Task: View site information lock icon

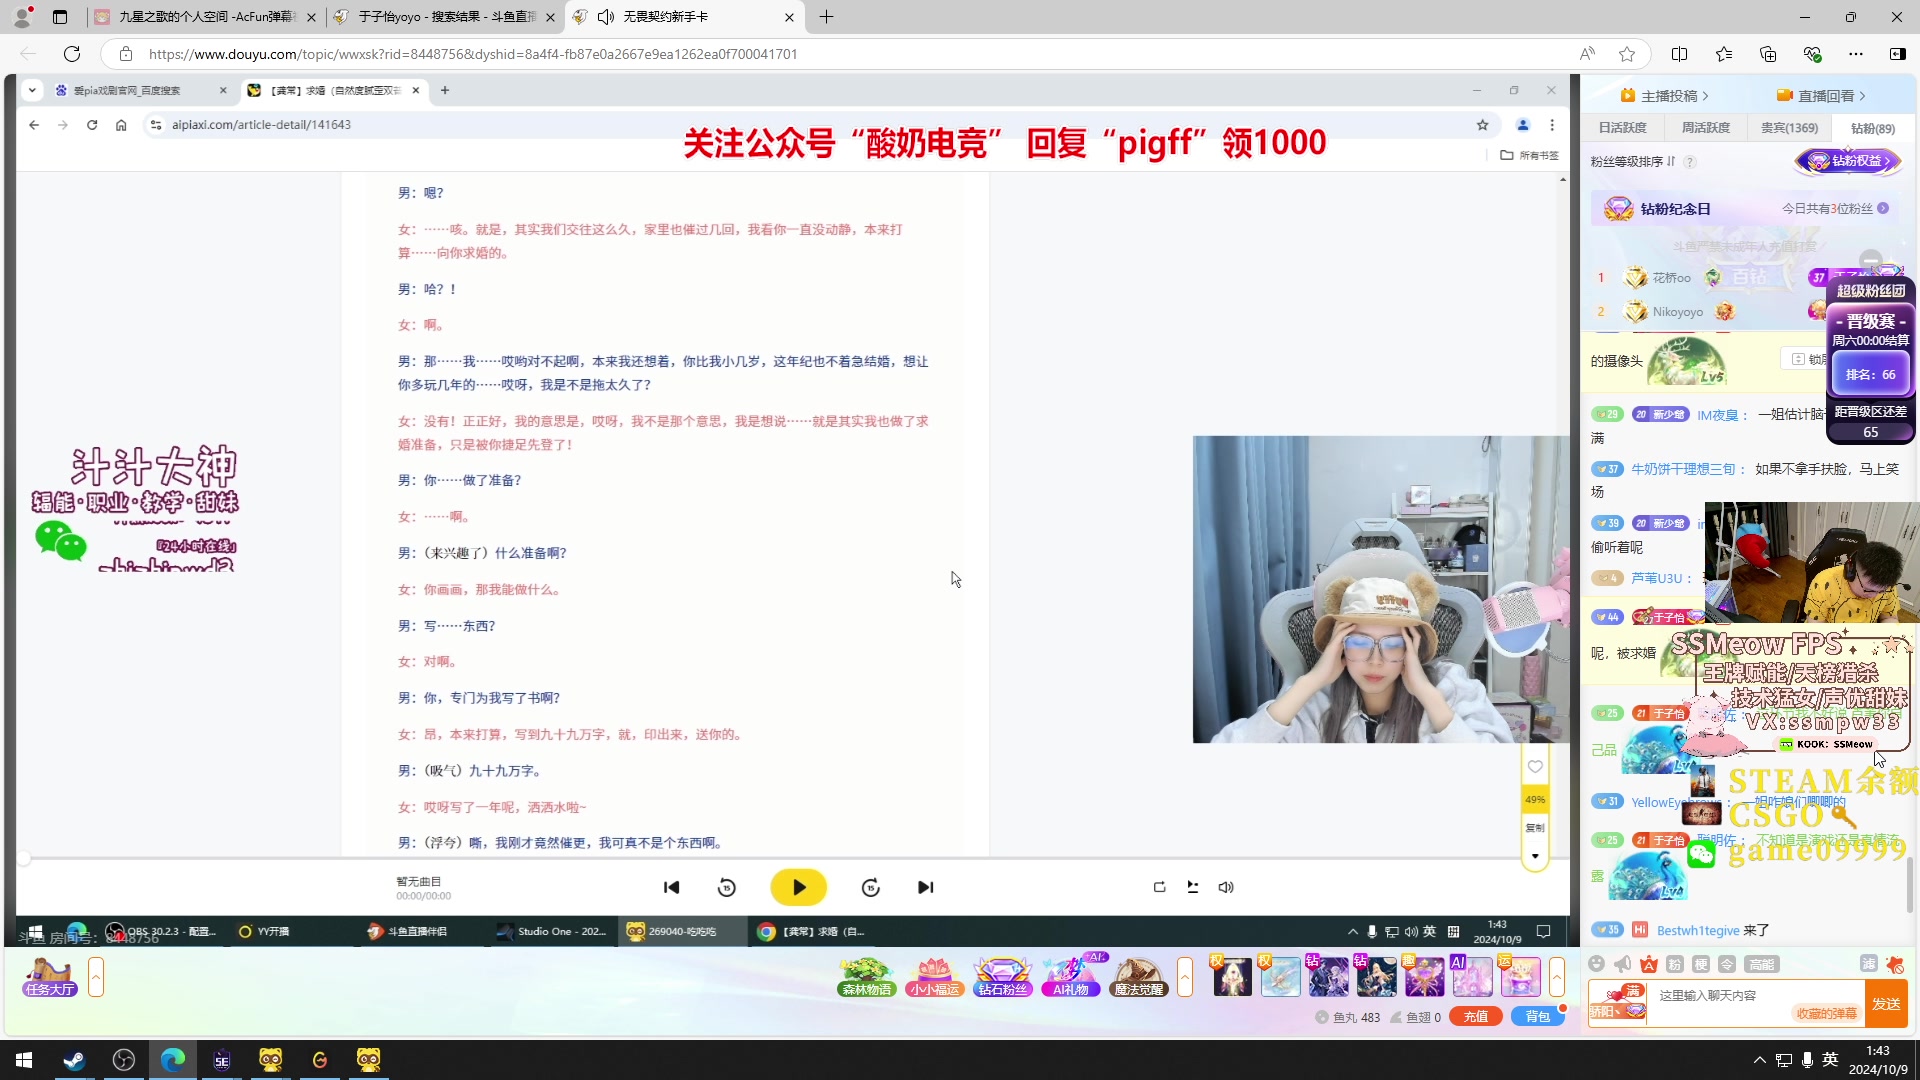Action: click(126, 54)
